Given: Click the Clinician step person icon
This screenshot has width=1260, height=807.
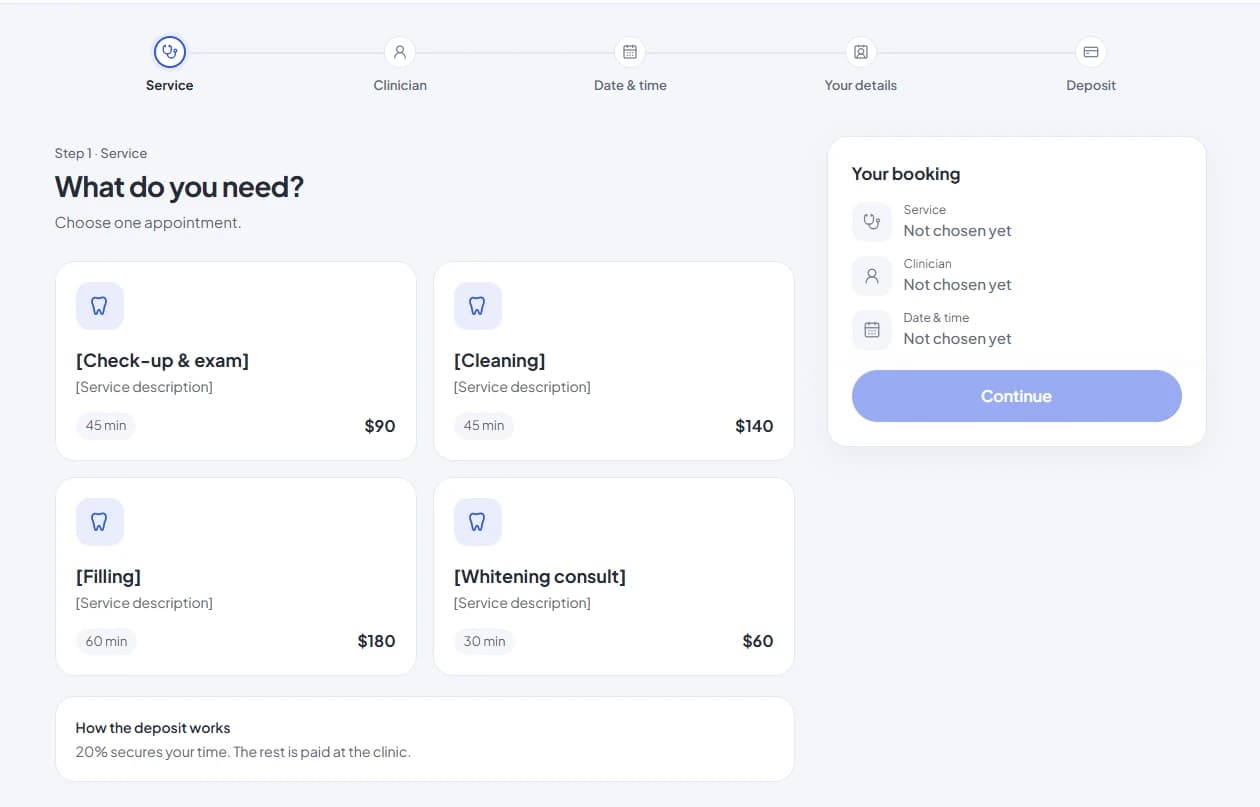Looking at the screenshot, I should click(x=400, y=52).
